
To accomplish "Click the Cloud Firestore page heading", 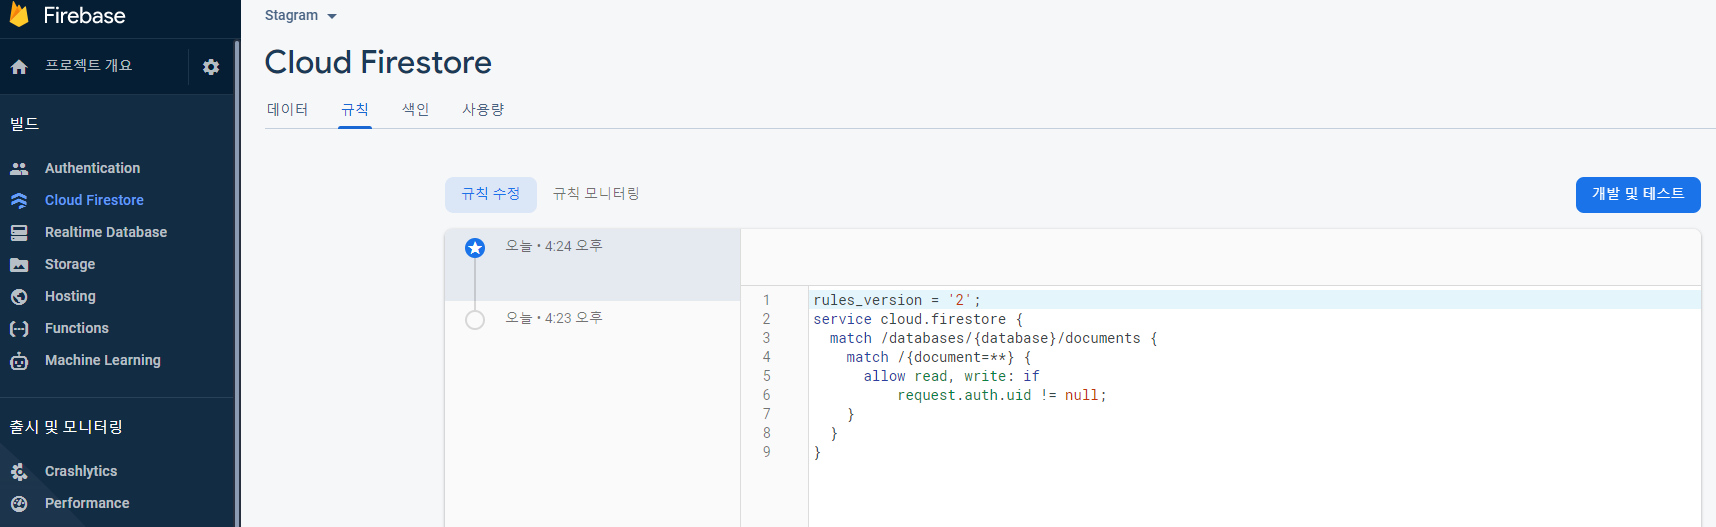I will [378, 62].
